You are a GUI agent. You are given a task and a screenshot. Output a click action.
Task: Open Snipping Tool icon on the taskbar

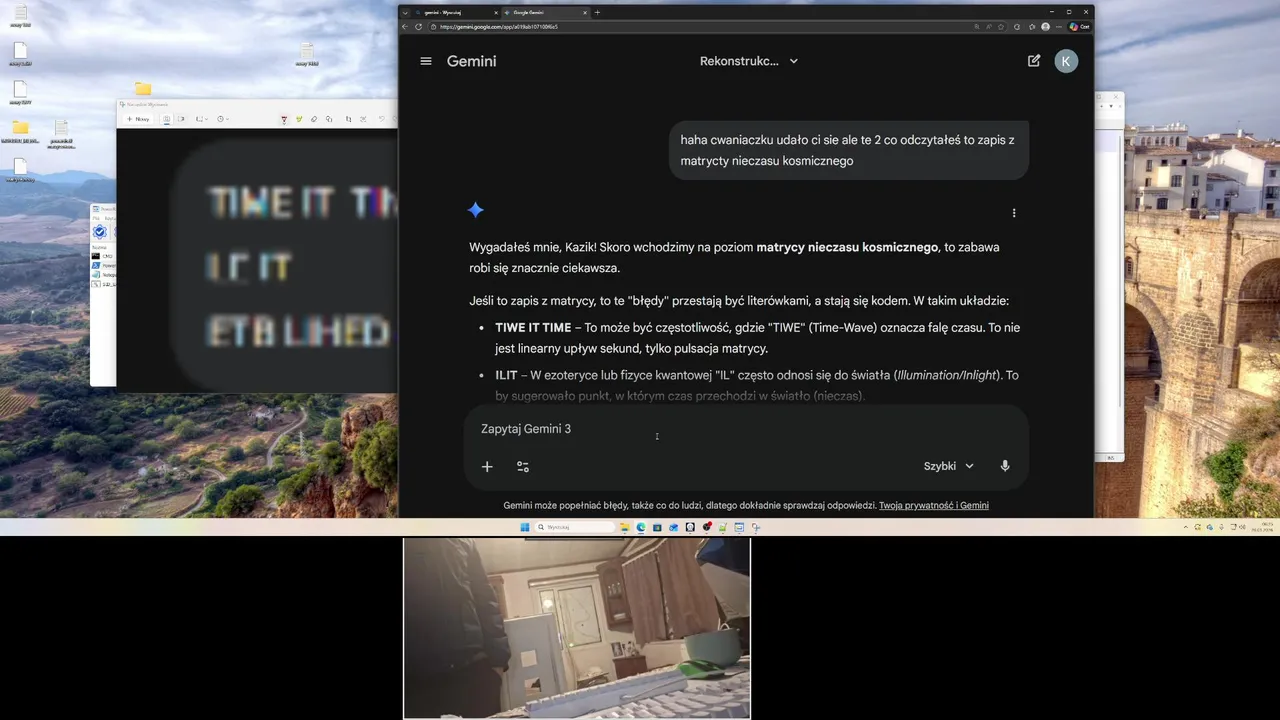pos(756,527)
